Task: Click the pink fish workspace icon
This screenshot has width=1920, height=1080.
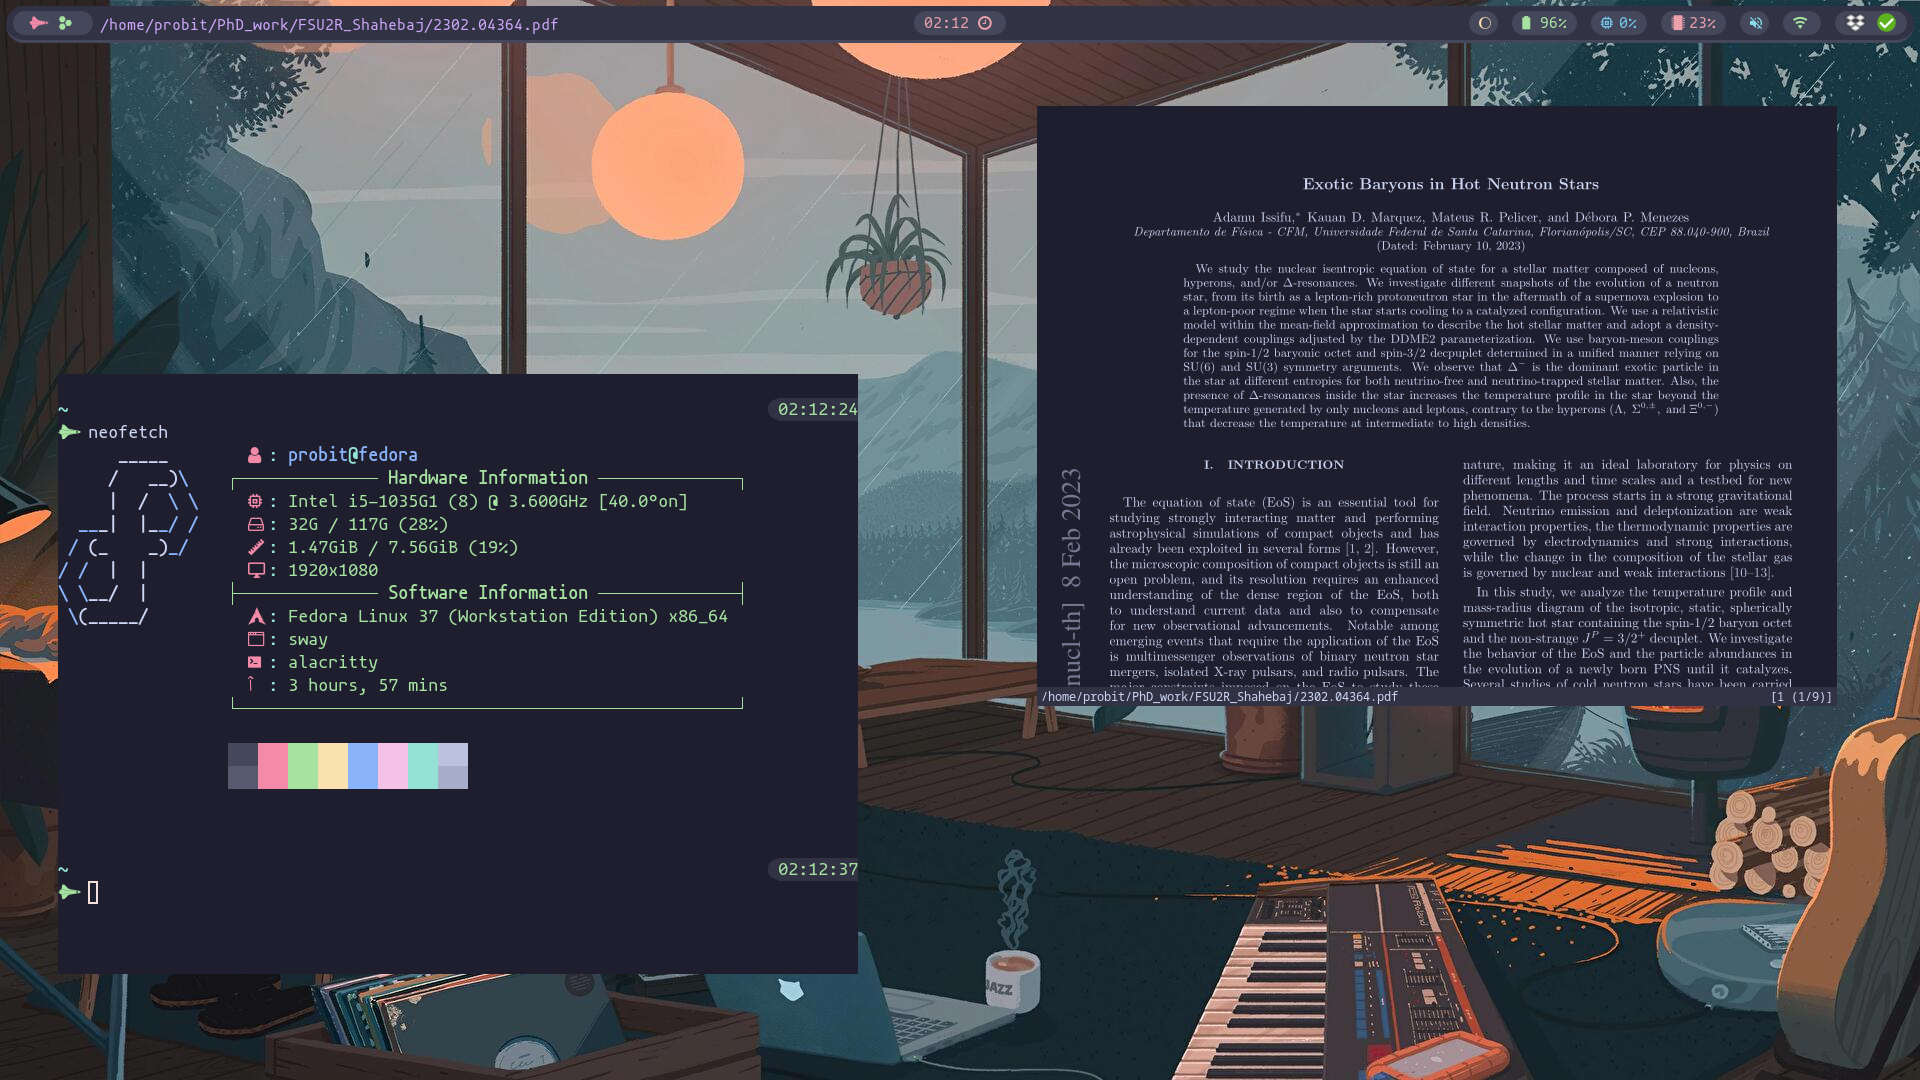Action: click(x=38, y=23)
